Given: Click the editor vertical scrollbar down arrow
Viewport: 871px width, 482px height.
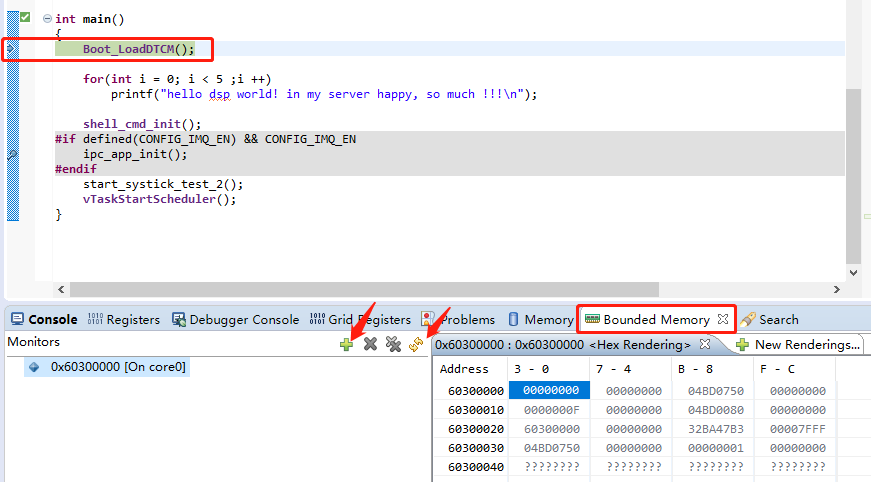Looking at the screenshot, I should coord(852,272).
